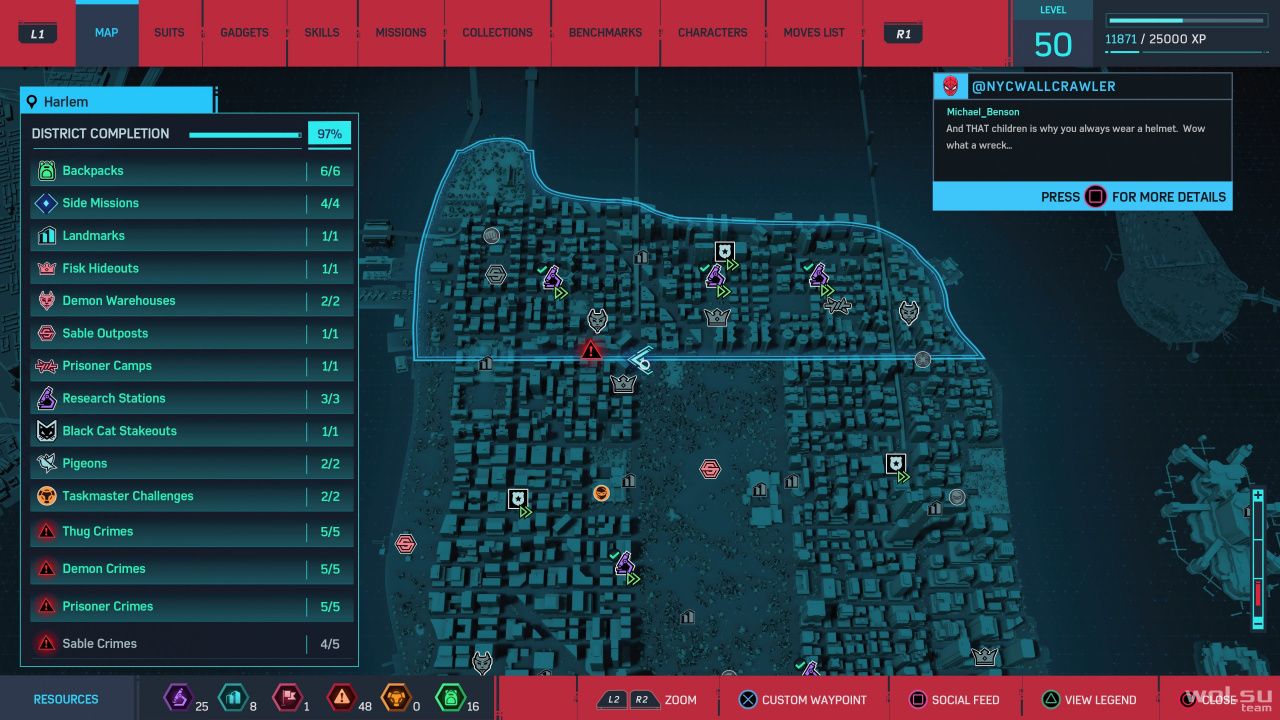Switch to the Collections tab

point(497,33)
